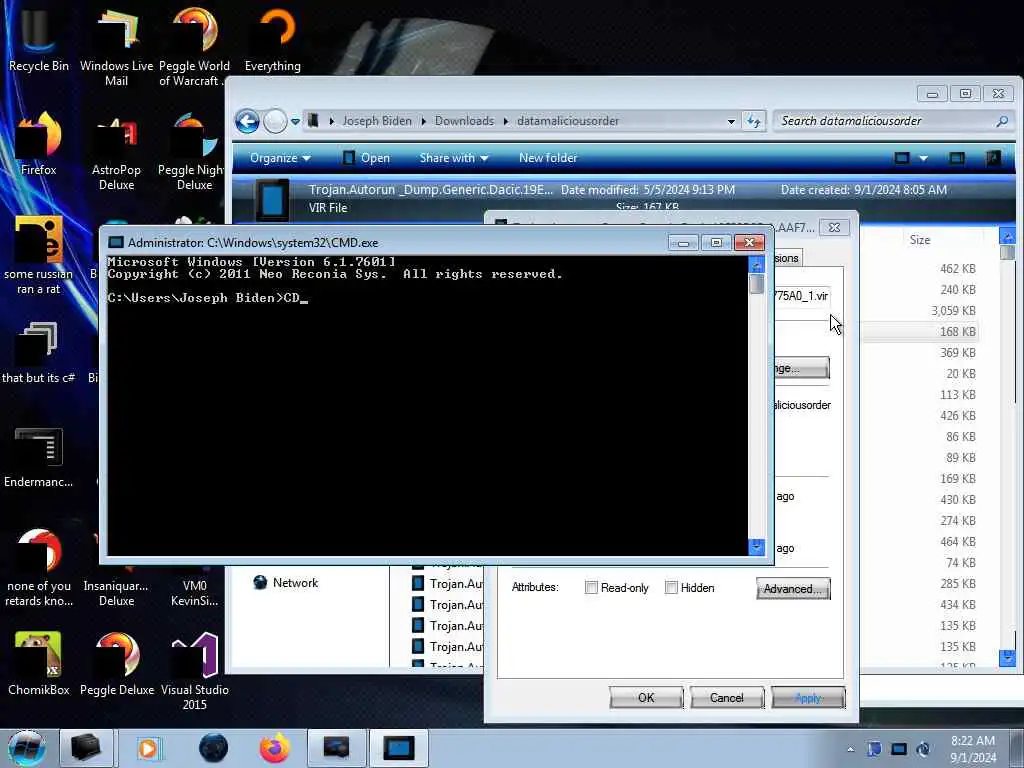Click the CMD command prompt area
The width and height of the screenshot is (1024, 768).
[427, 406]
